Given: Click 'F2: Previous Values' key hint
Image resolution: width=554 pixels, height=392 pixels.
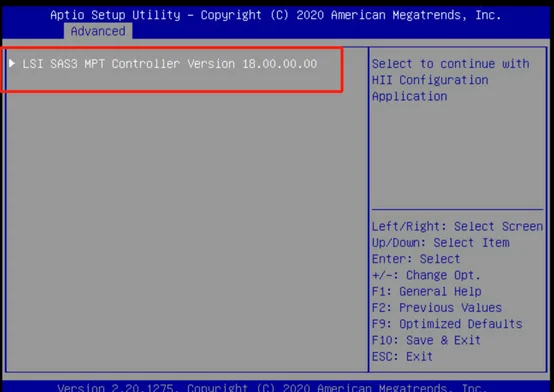Looking at the screenshot, I should tap(437, 308).
